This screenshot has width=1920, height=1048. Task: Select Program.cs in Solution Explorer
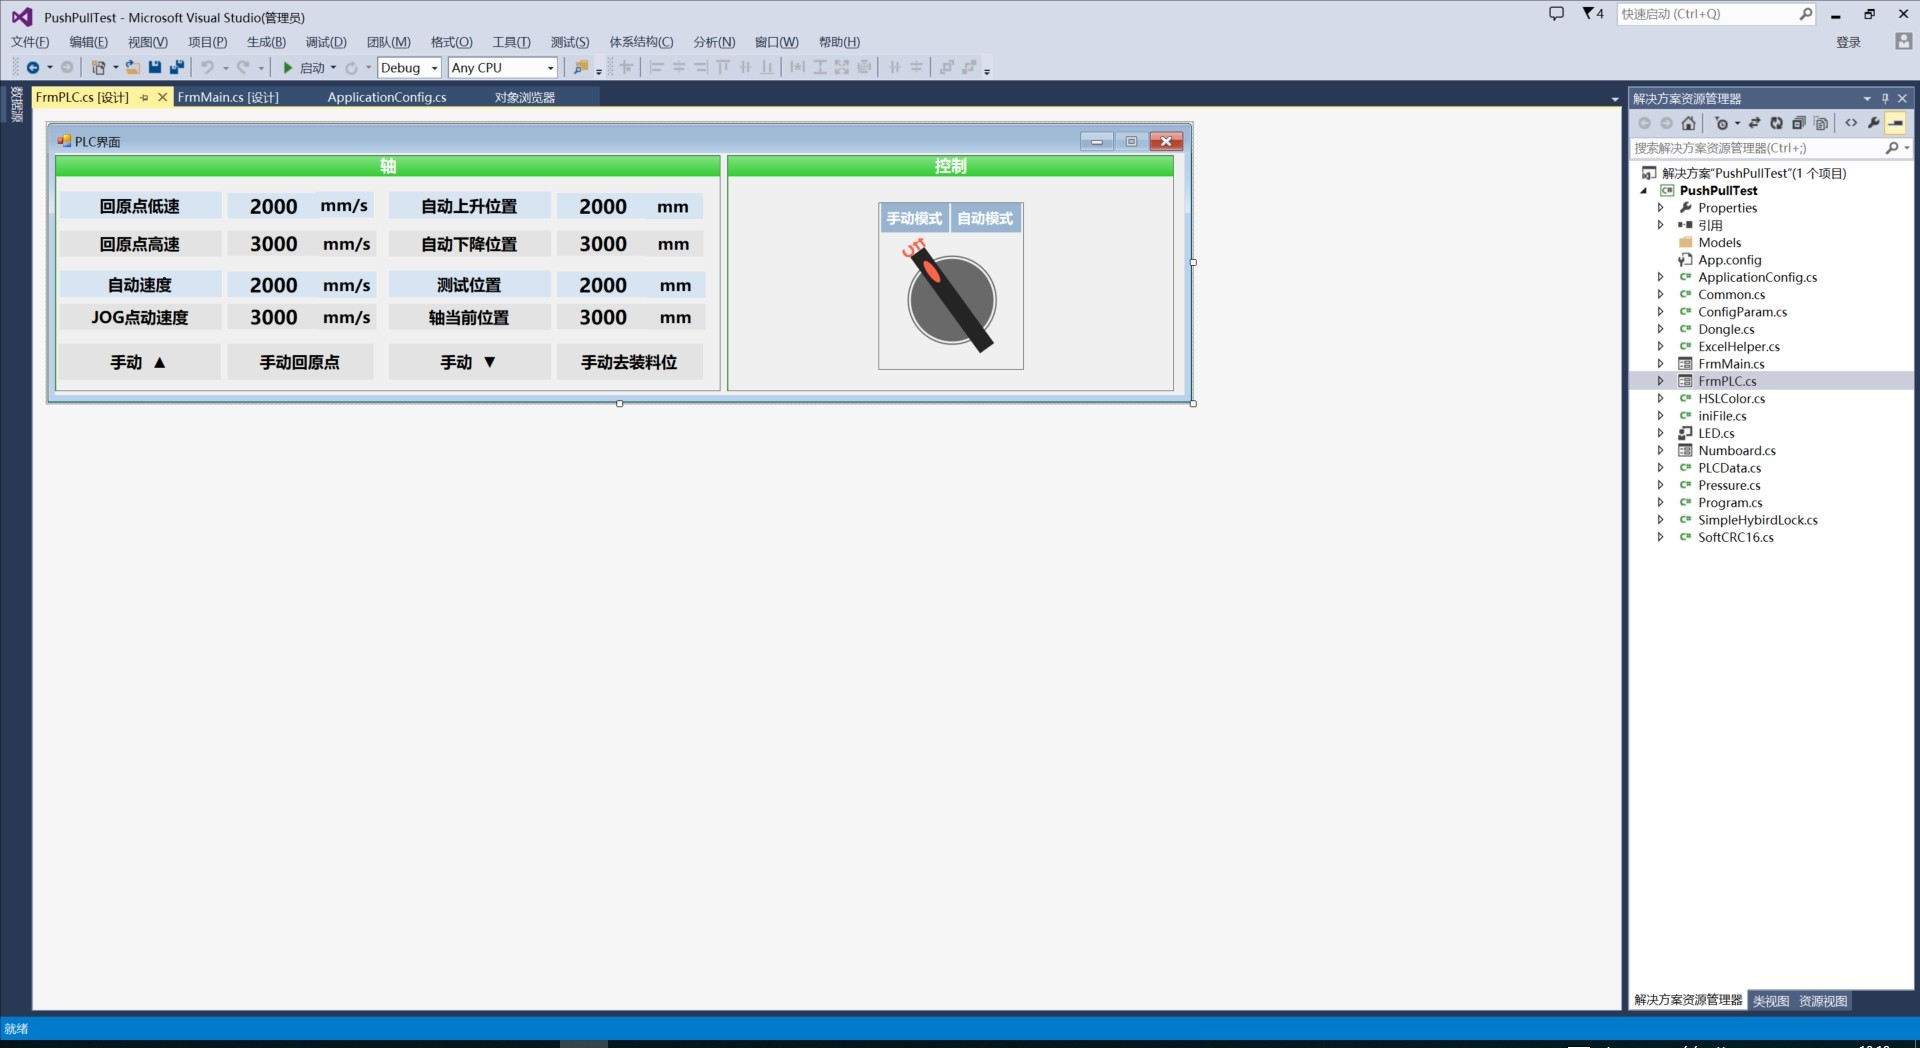pos(1730,503)
